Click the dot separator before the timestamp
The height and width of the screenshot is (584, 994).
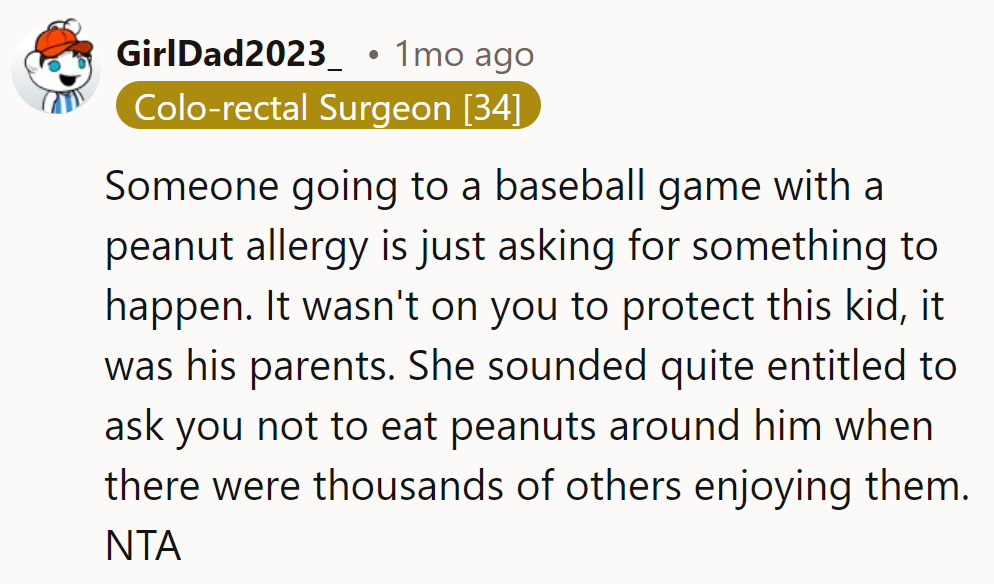tap(372, 55)
